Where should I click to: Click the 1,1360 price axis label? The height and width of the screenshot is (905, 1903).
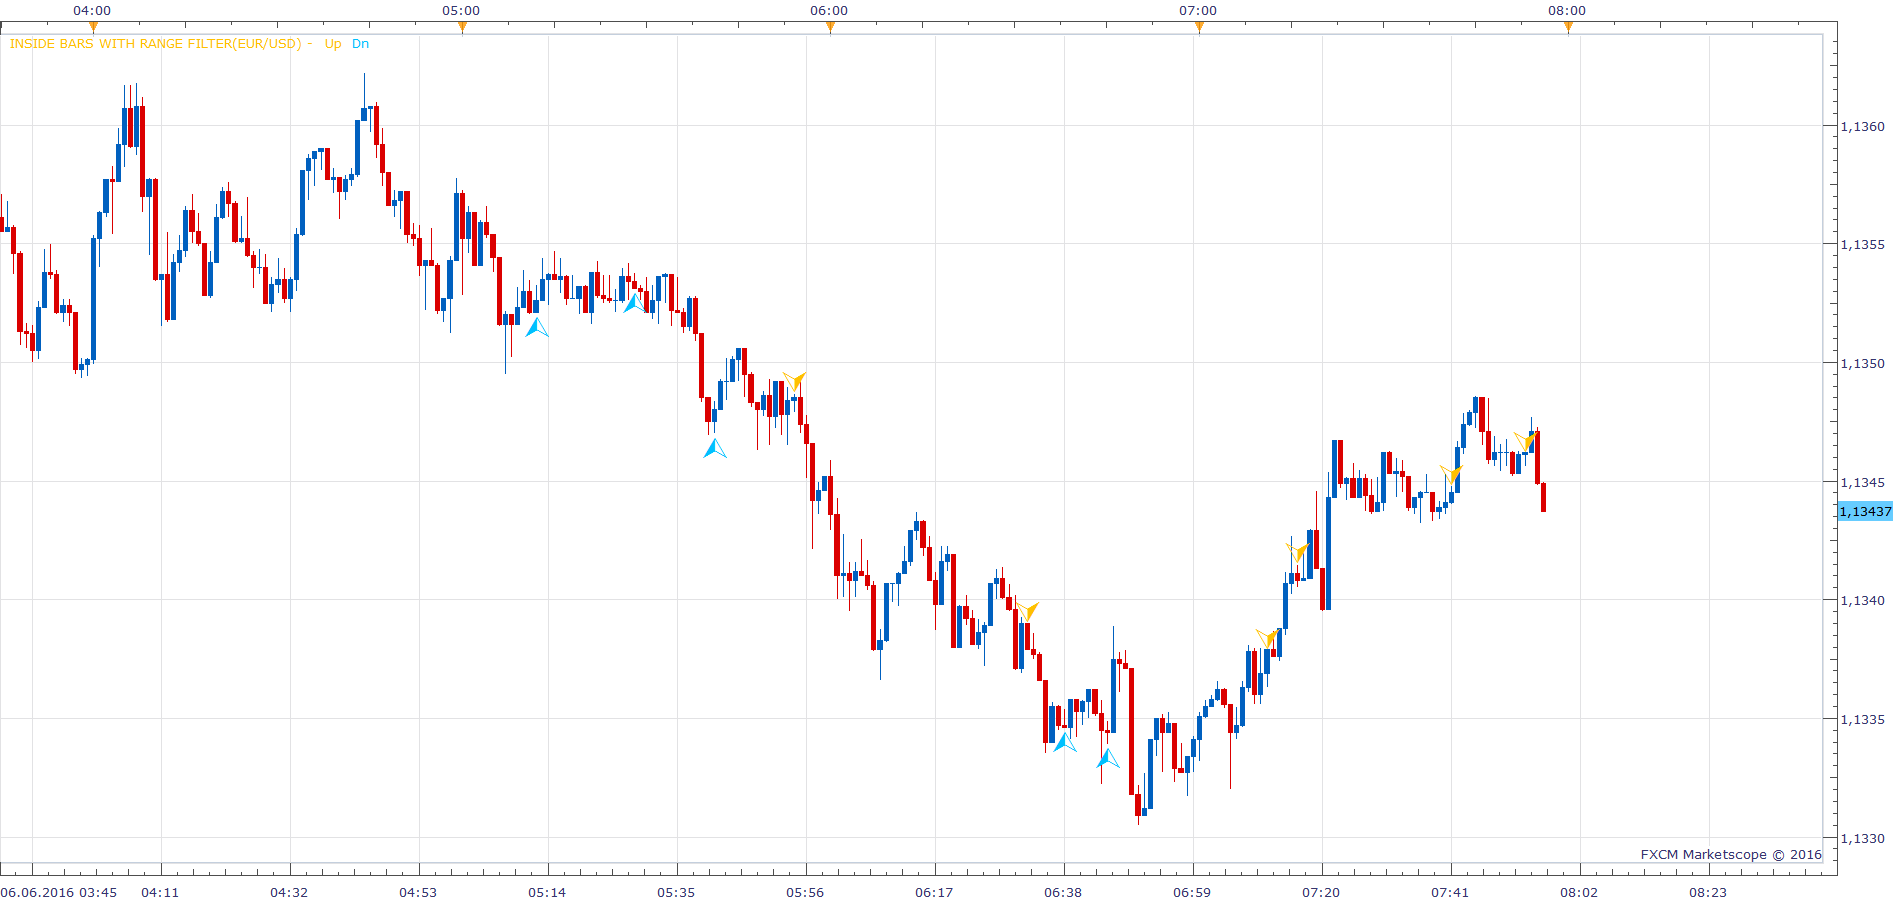pos(1862,127)
